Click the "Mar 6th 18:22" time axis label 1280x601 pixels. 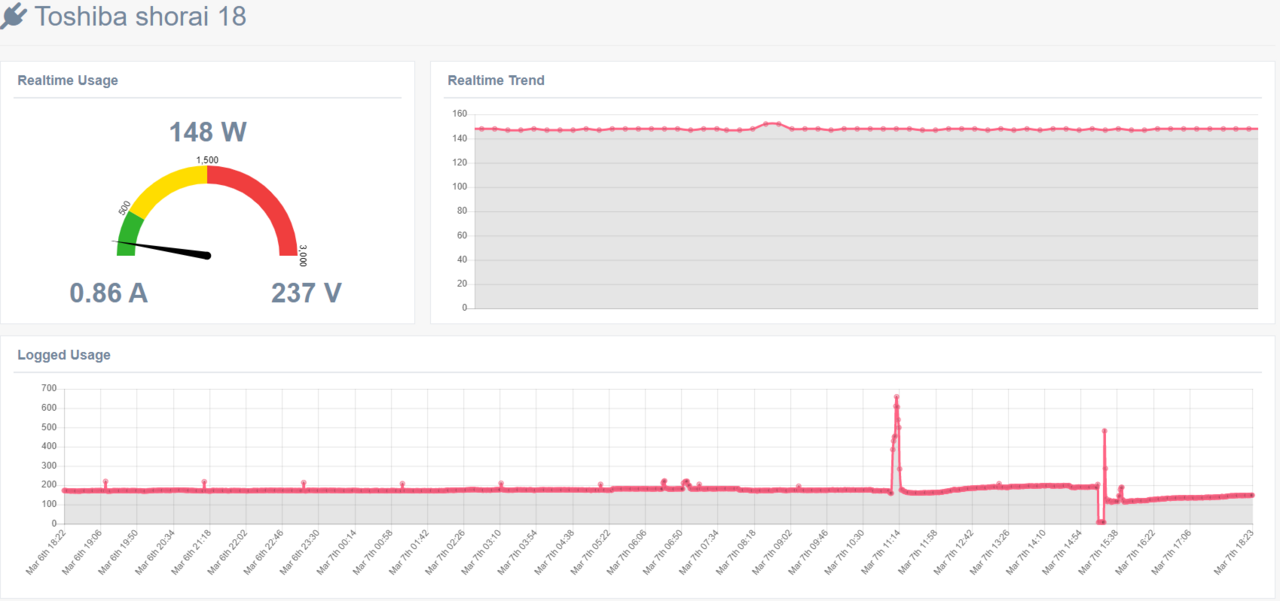pos(47,553)
